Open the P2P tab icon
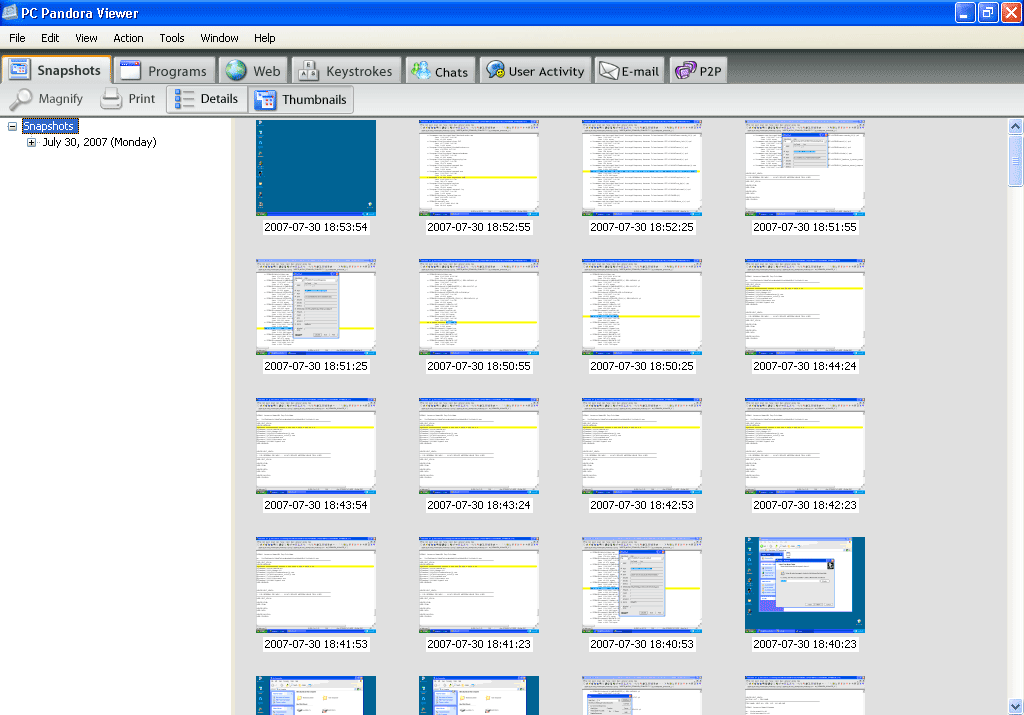1024x715 pixels. point(685,71)
